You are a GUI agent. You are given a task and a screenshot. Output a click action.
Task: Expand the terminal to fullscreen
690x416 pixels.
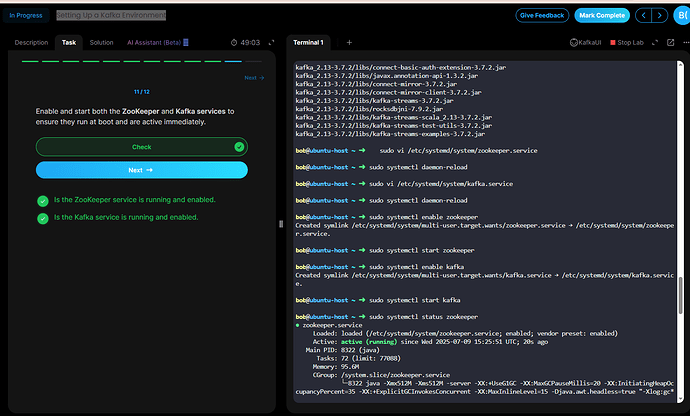[653, 43]
